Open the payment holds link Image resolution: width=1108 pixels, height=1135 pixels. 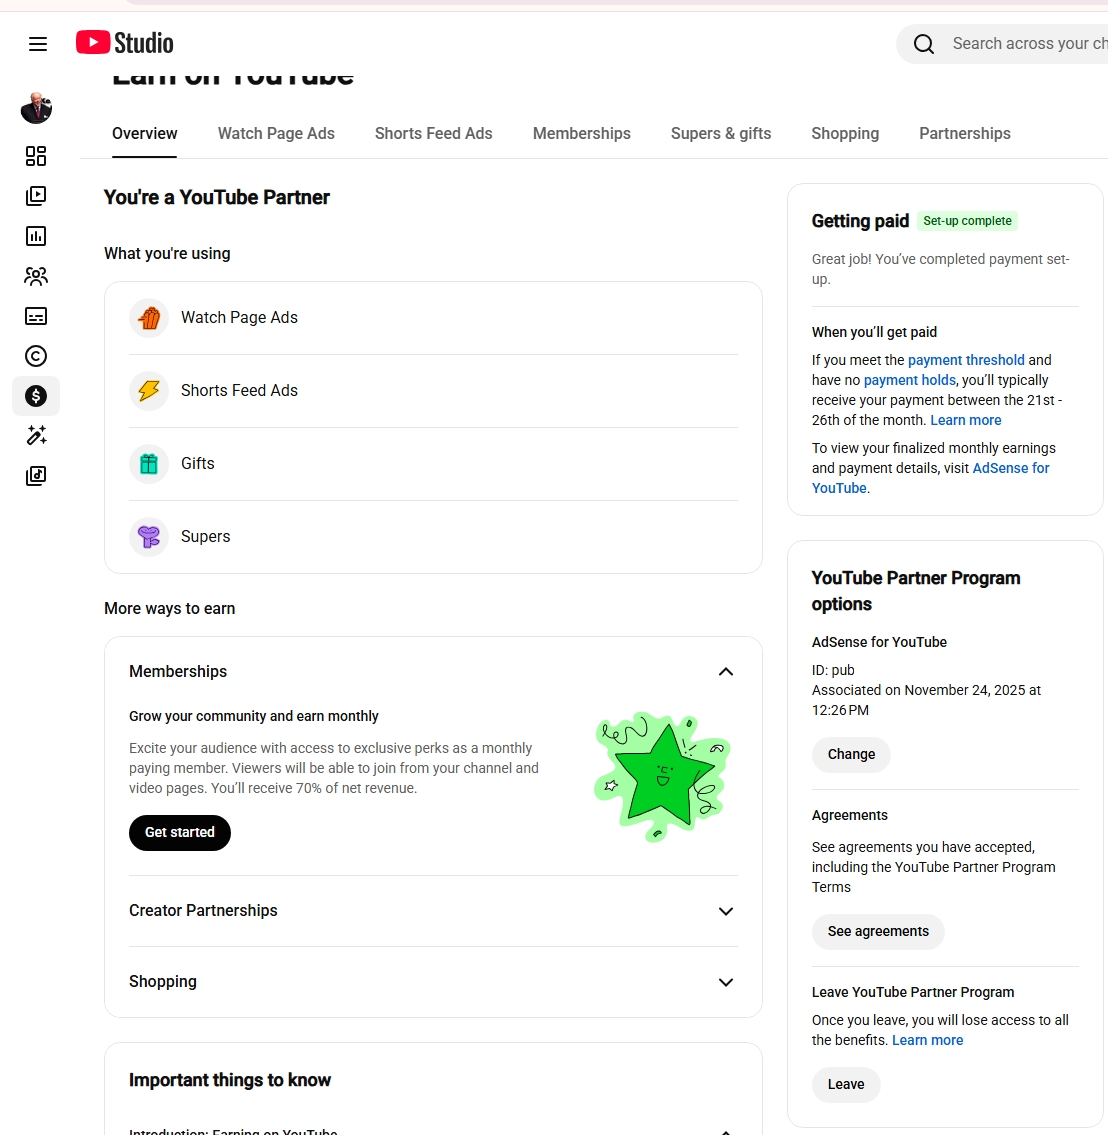click(x=910, y=381)
